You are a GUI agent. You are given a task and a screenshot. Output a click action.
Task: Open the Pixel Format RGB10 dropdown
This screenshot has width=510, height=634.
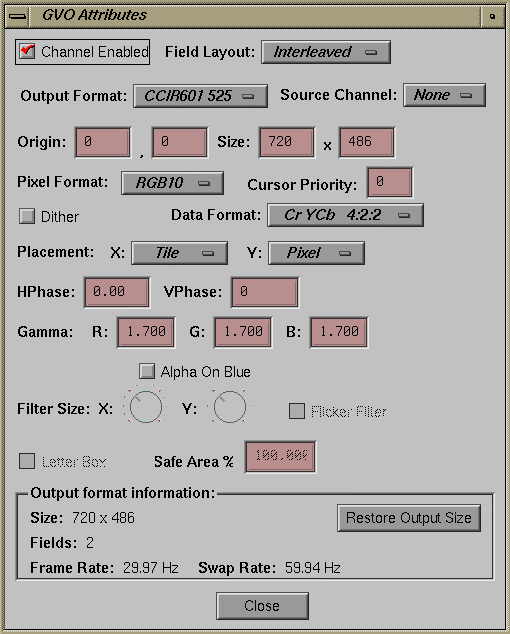pyautogui.click(x=173, y=183)
